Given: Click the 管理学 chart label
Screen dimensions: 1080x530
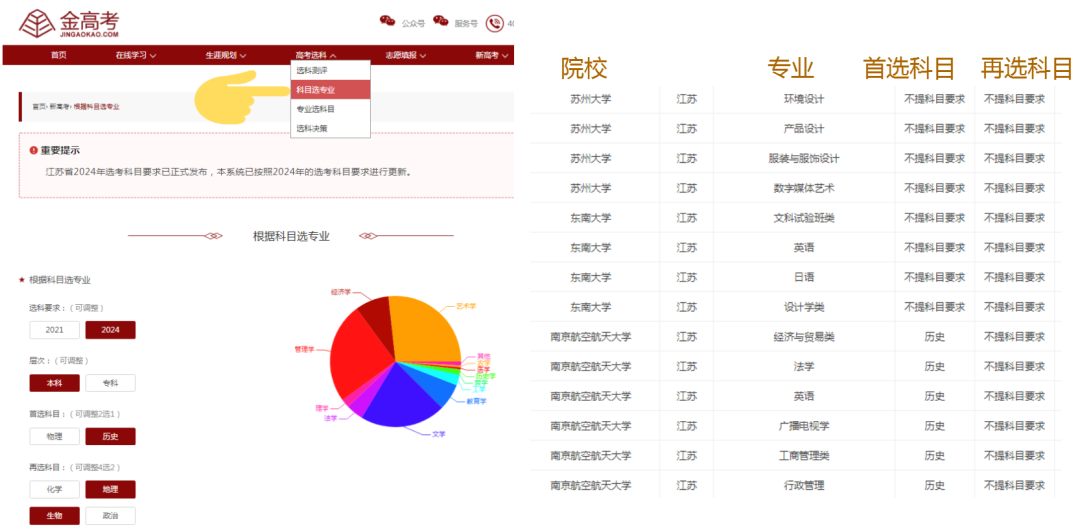Looking at the screenshot, I should coord(304,349).
